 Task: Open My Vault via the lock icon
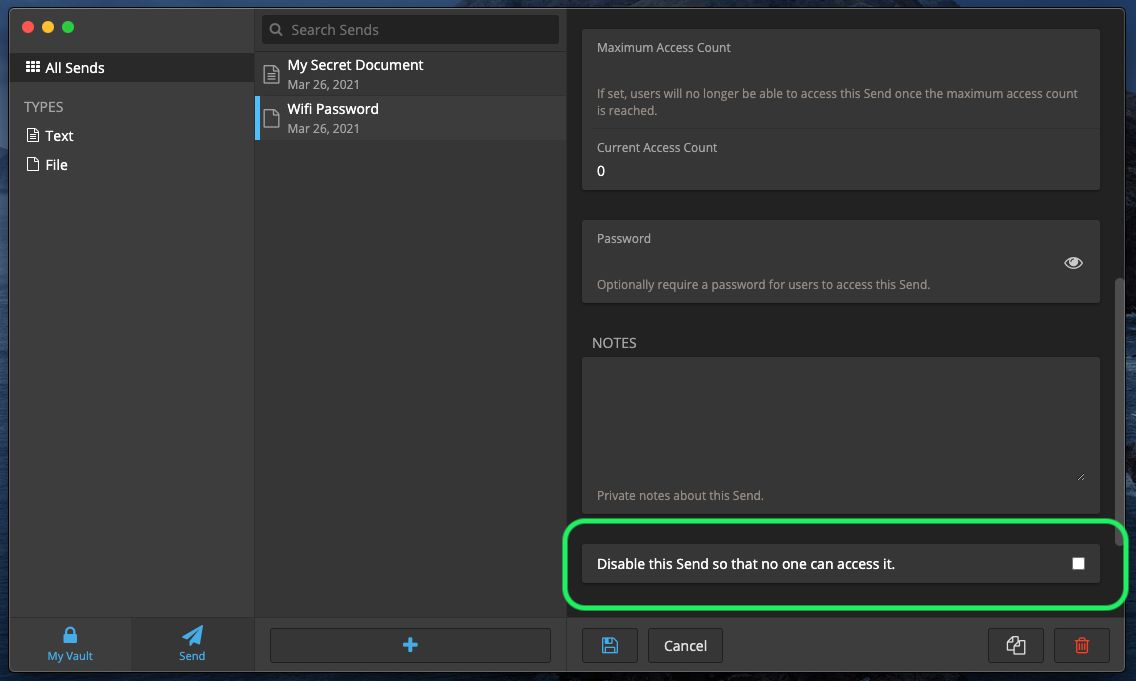(70, 644)
